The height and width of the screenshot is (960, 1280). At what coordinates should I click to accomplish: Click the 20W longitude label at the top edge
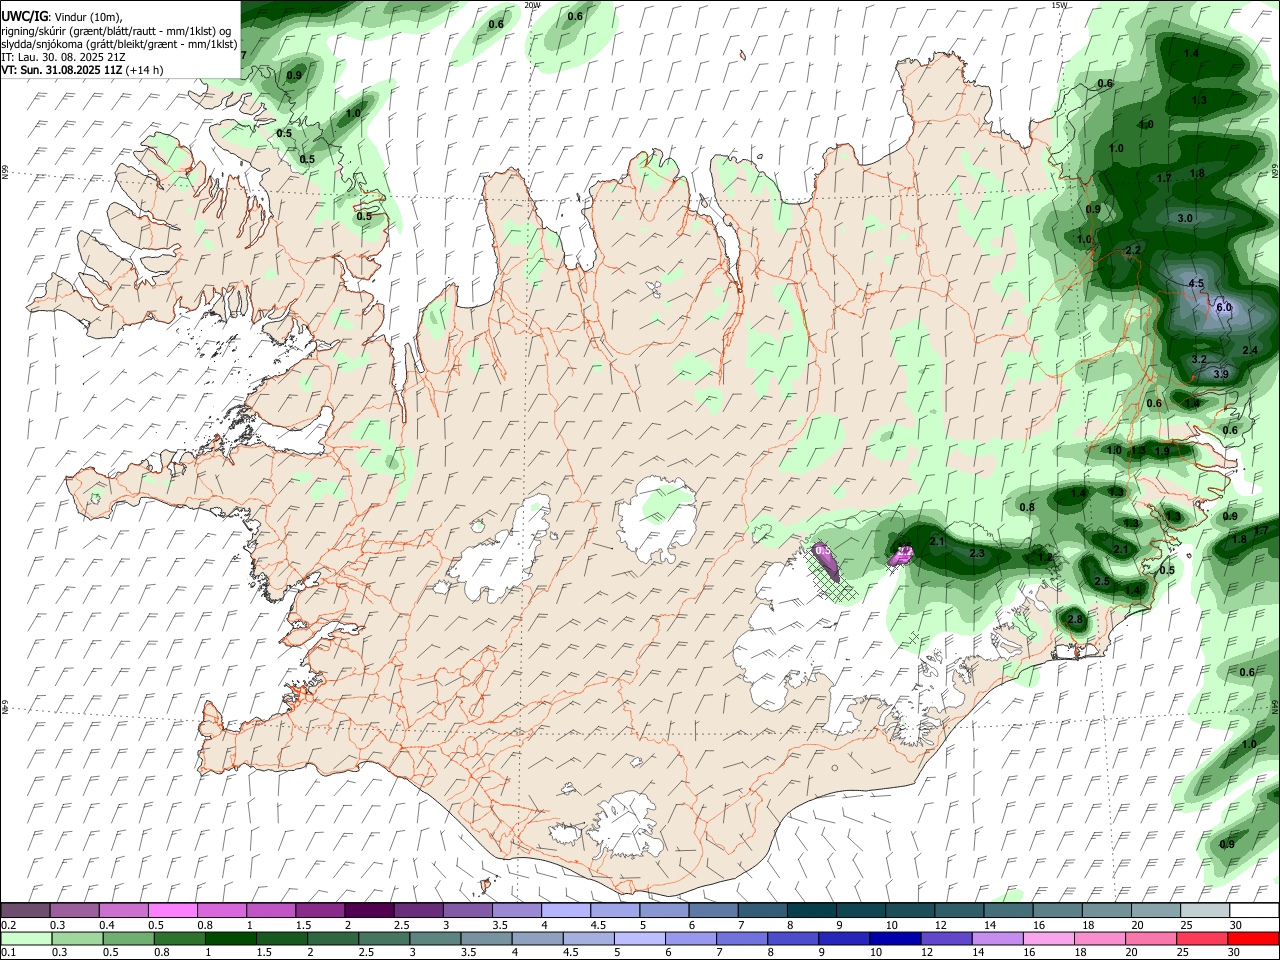pos(532,5)
